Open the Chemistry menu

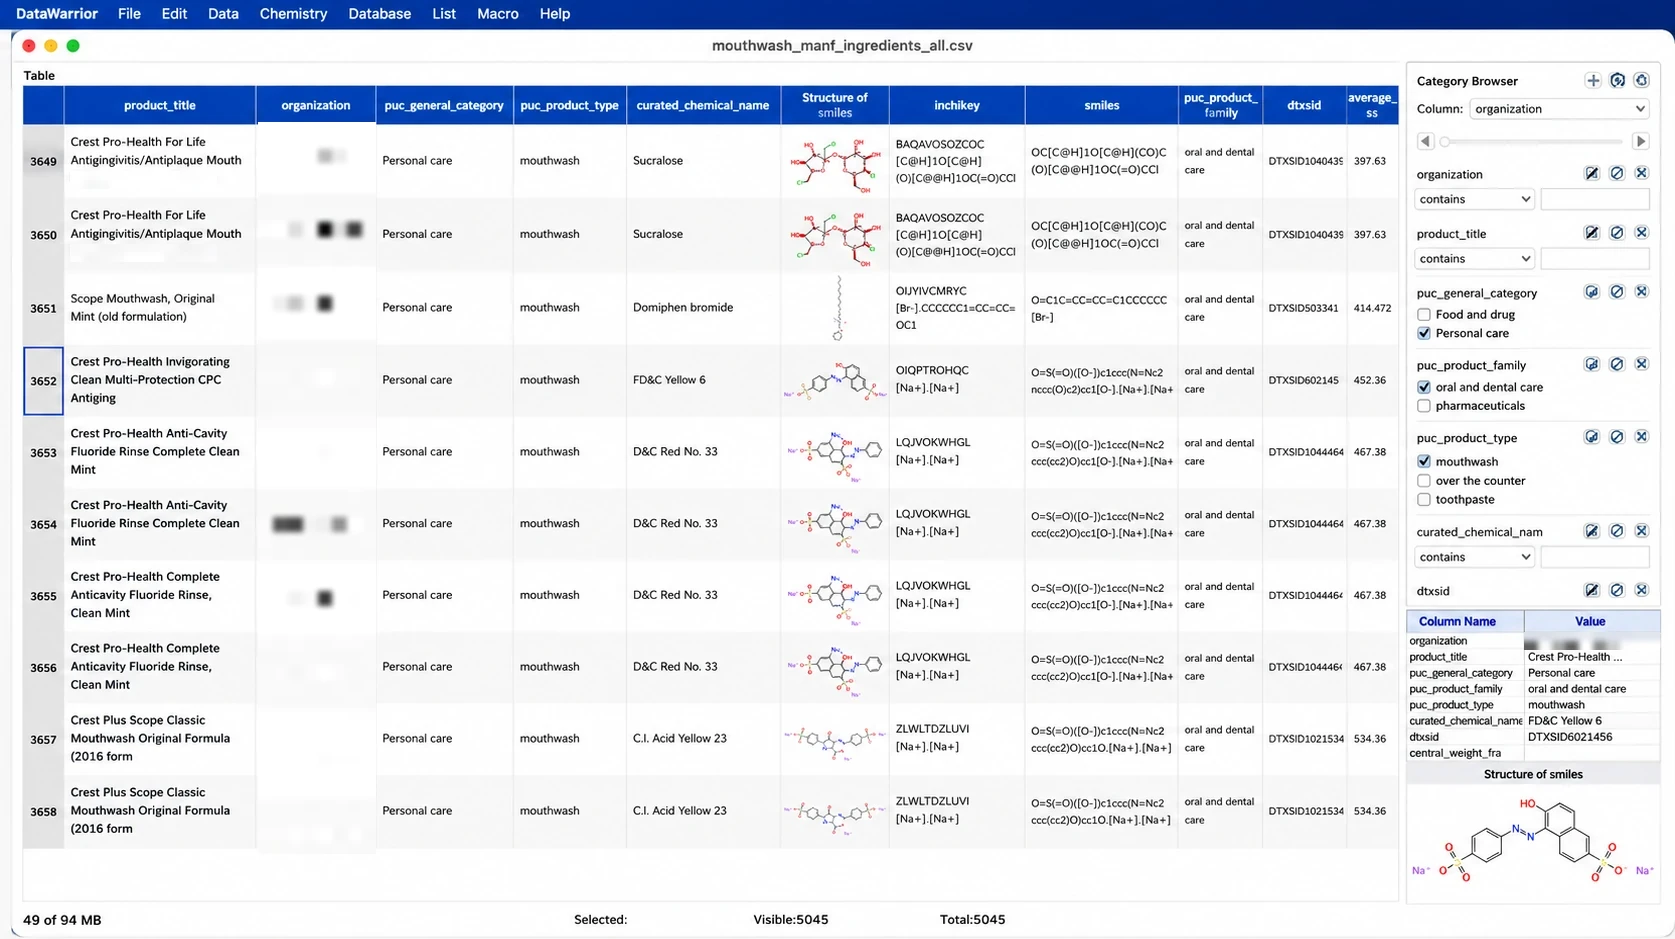click(x=293, y=14)
